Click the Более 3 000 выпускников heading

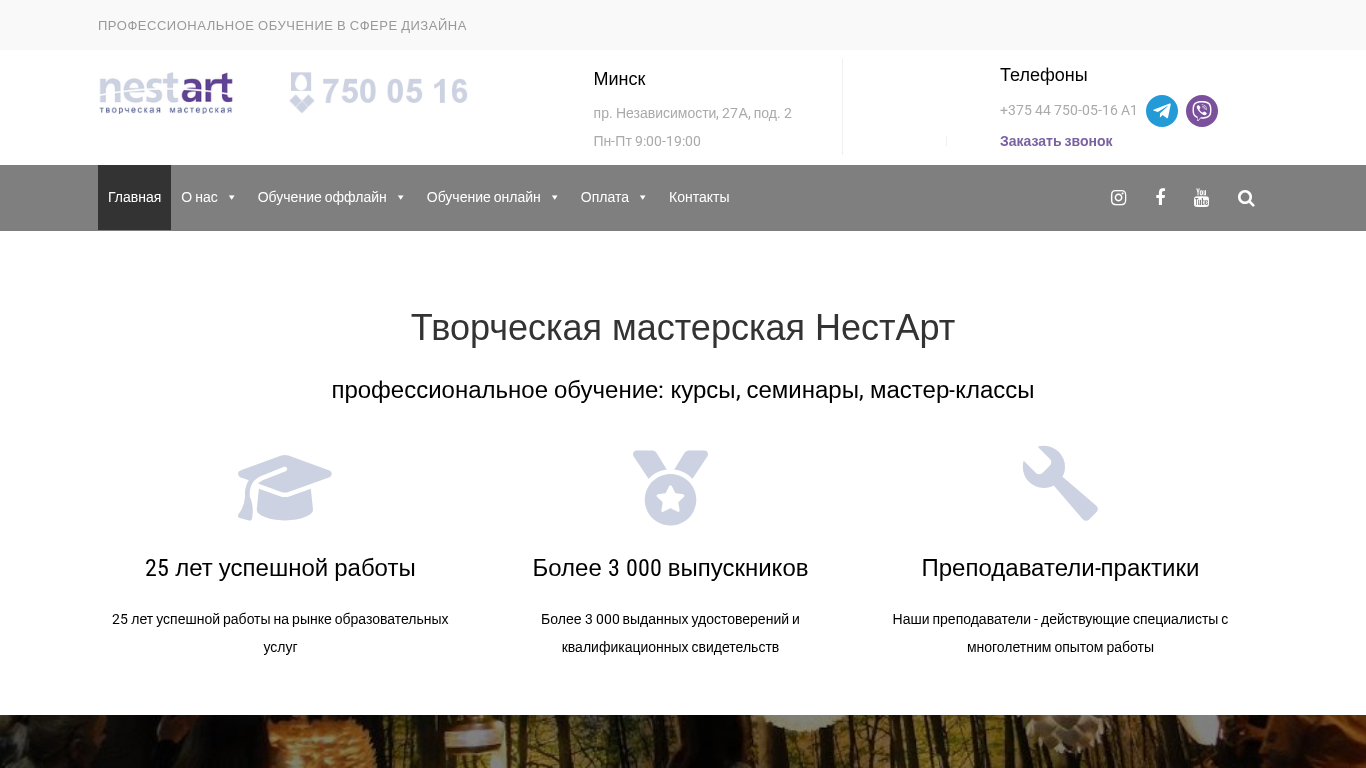click(670, 568)
